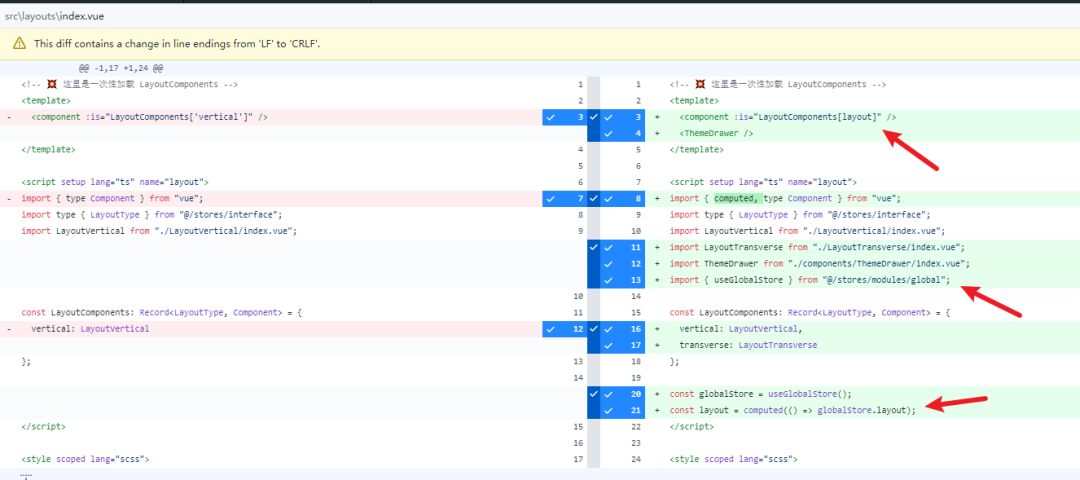Click new-side line number 10 beside import LayoutVertical

pos(638,231)
